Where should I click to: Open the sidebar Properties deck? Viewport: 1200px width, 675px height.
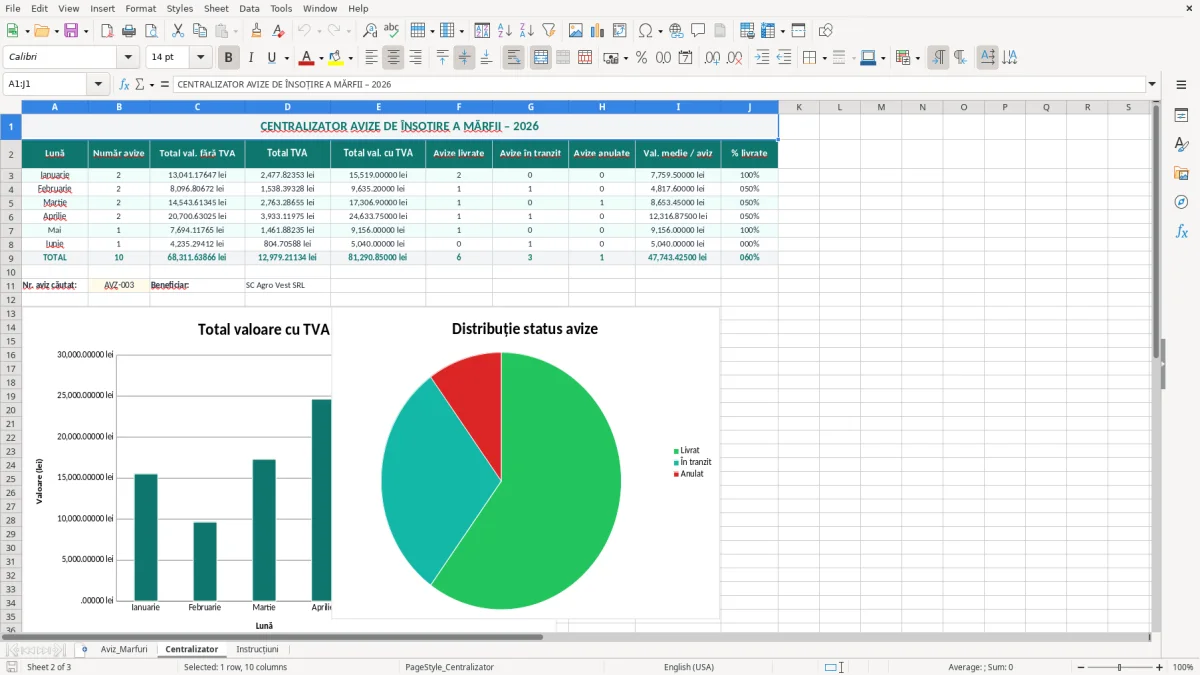pyautogui.click(x=1181, y=115)
